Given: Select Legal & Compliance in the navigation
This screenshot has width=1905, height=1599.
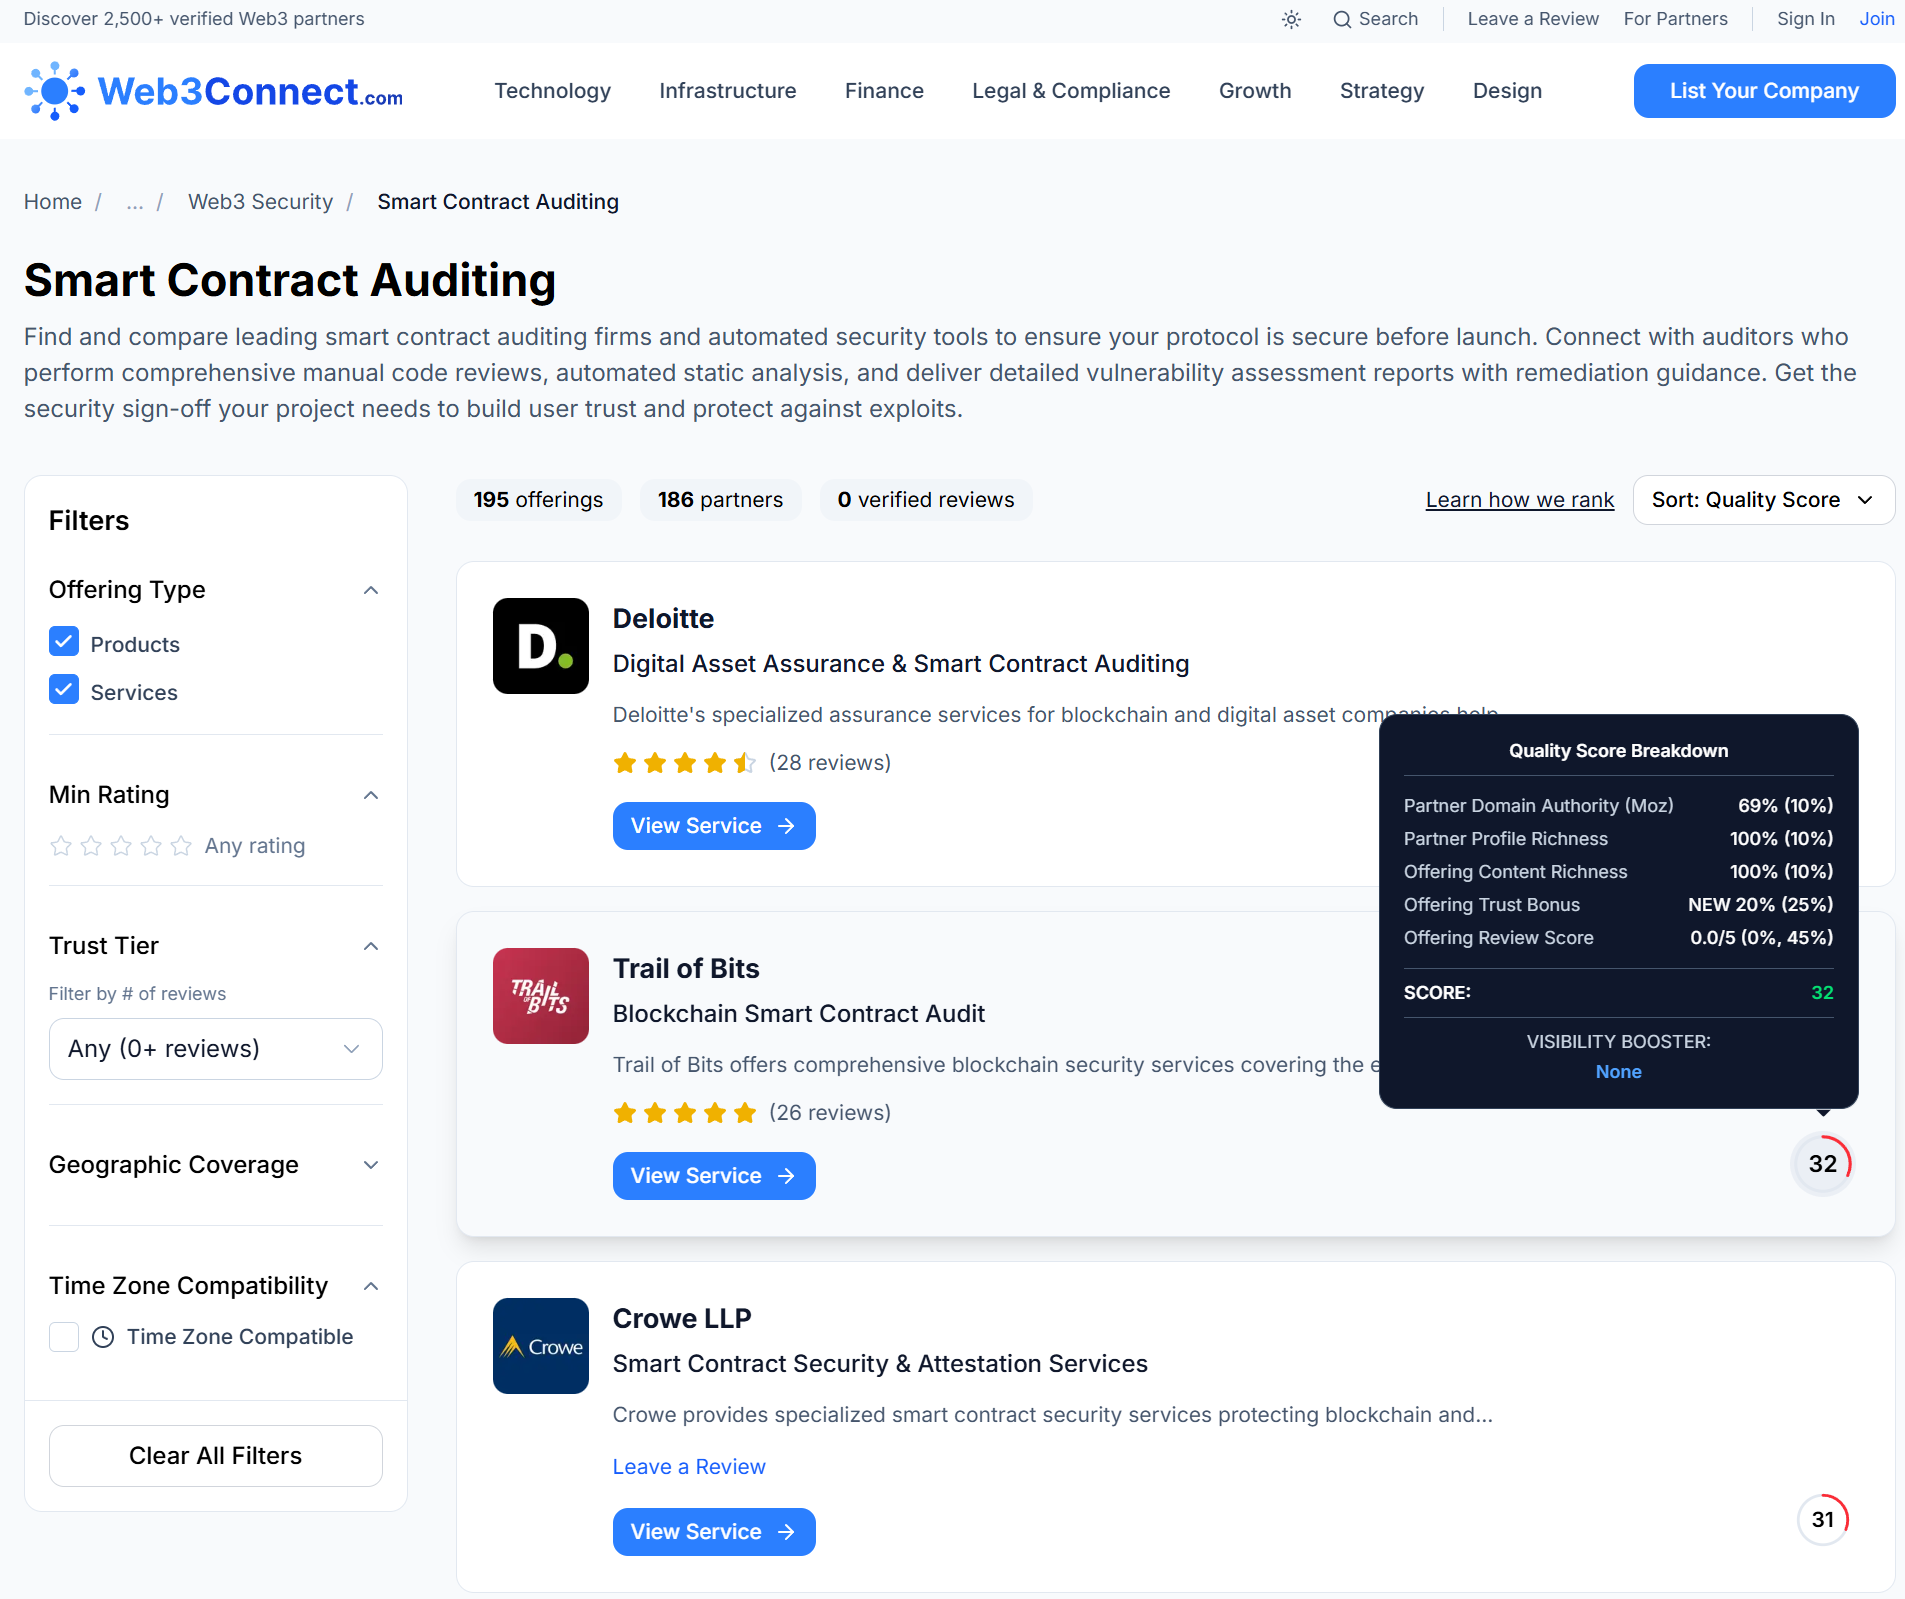Looking at the screenshot, I should click(x=1071, y=90).
